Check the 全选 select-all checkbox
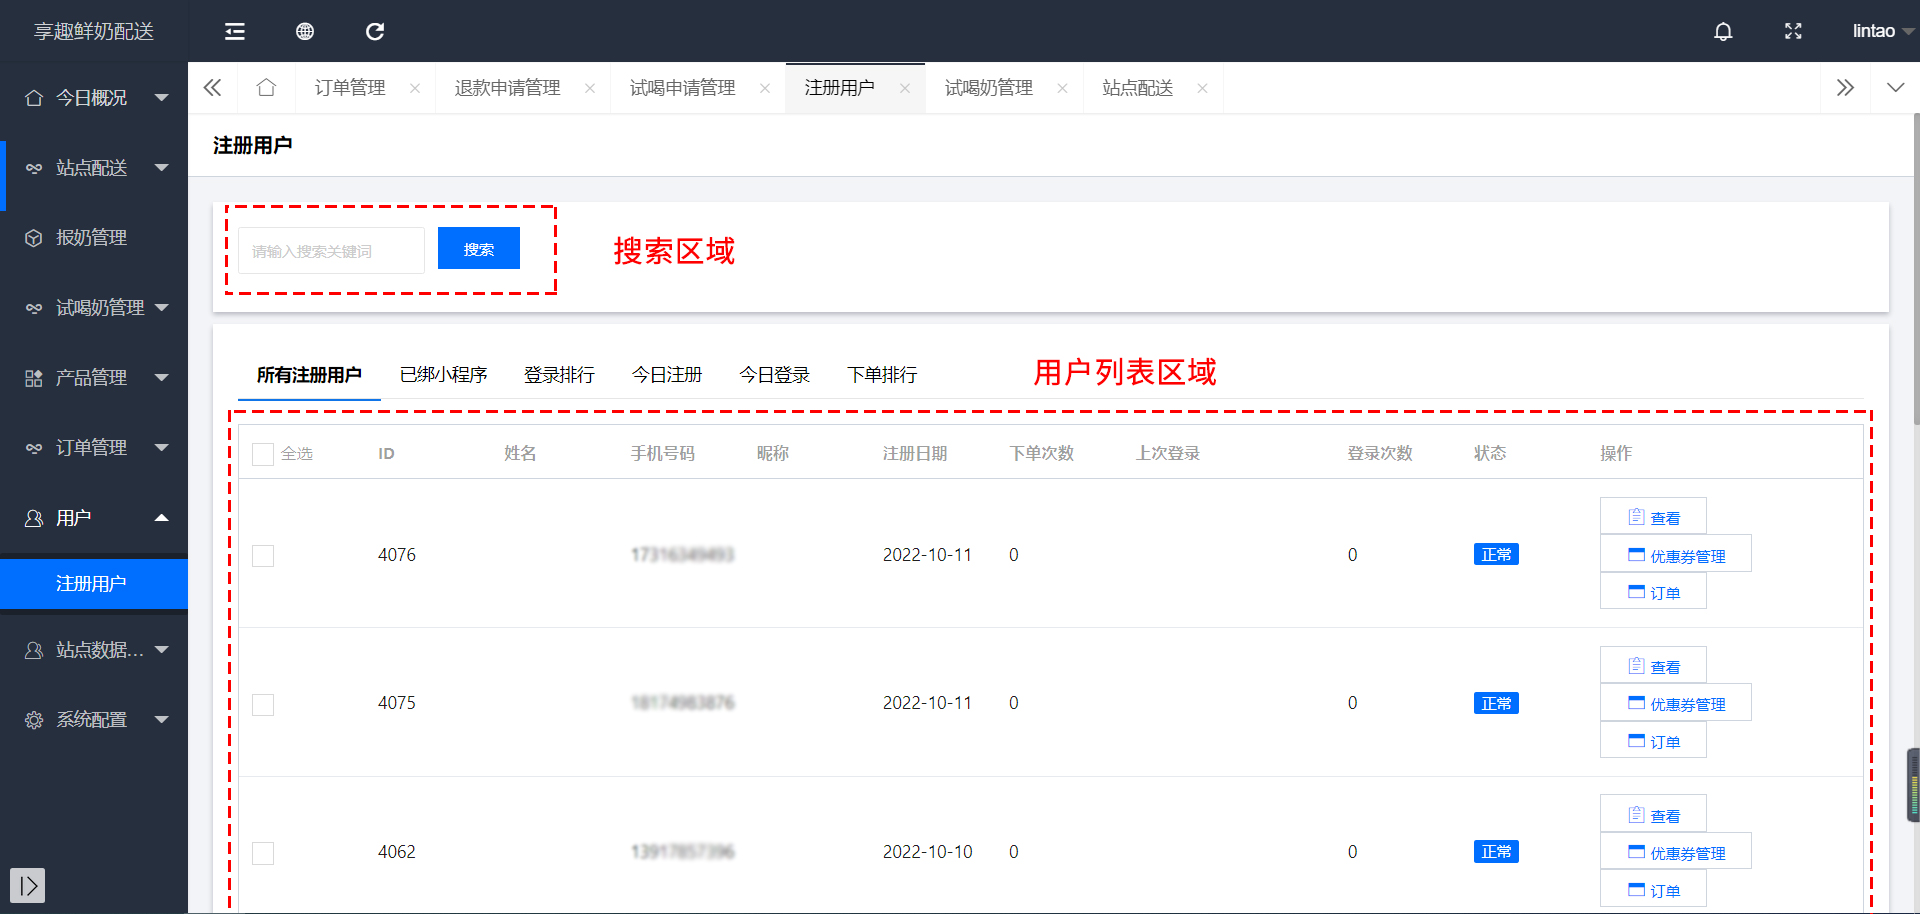1920x914 pixels. click(263, 454)
